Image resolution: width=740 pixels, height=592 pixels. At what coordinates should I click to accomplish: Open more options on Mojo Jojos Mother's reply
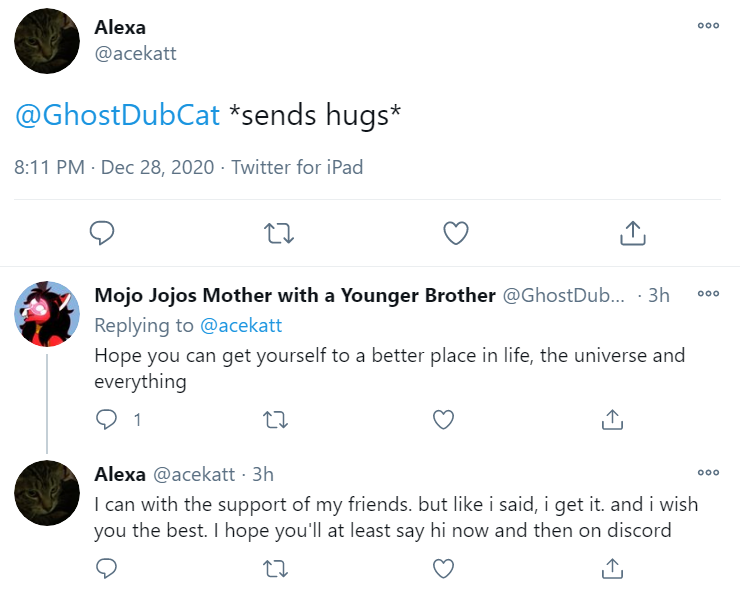[708, 293]
